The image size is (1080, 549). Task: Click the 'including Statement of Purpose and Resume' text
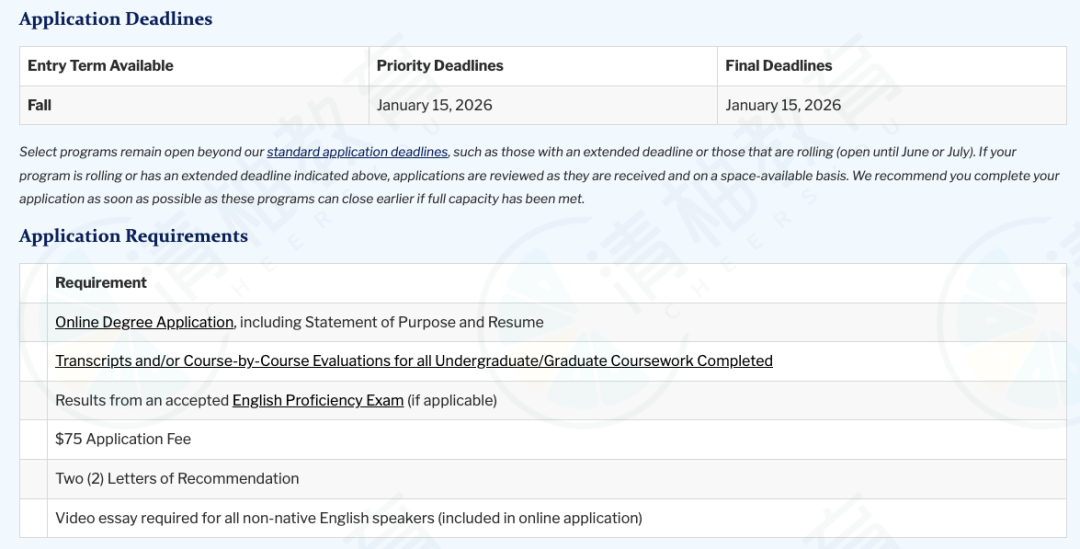pos(392,322)
